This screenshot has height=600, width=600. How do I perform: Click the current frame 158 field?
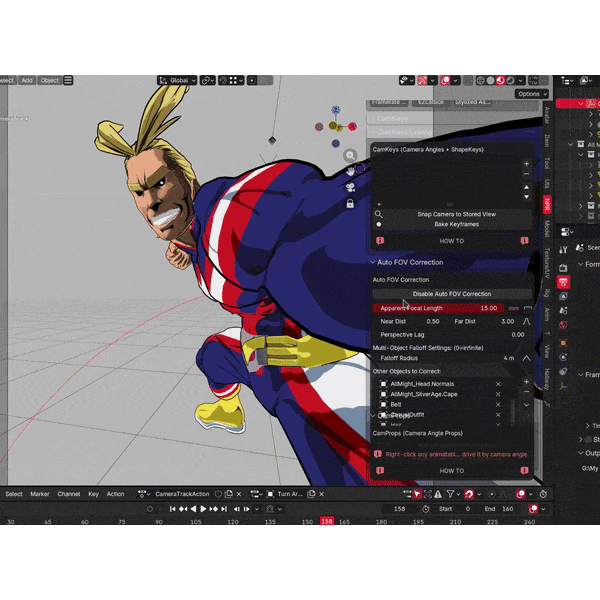399,509
